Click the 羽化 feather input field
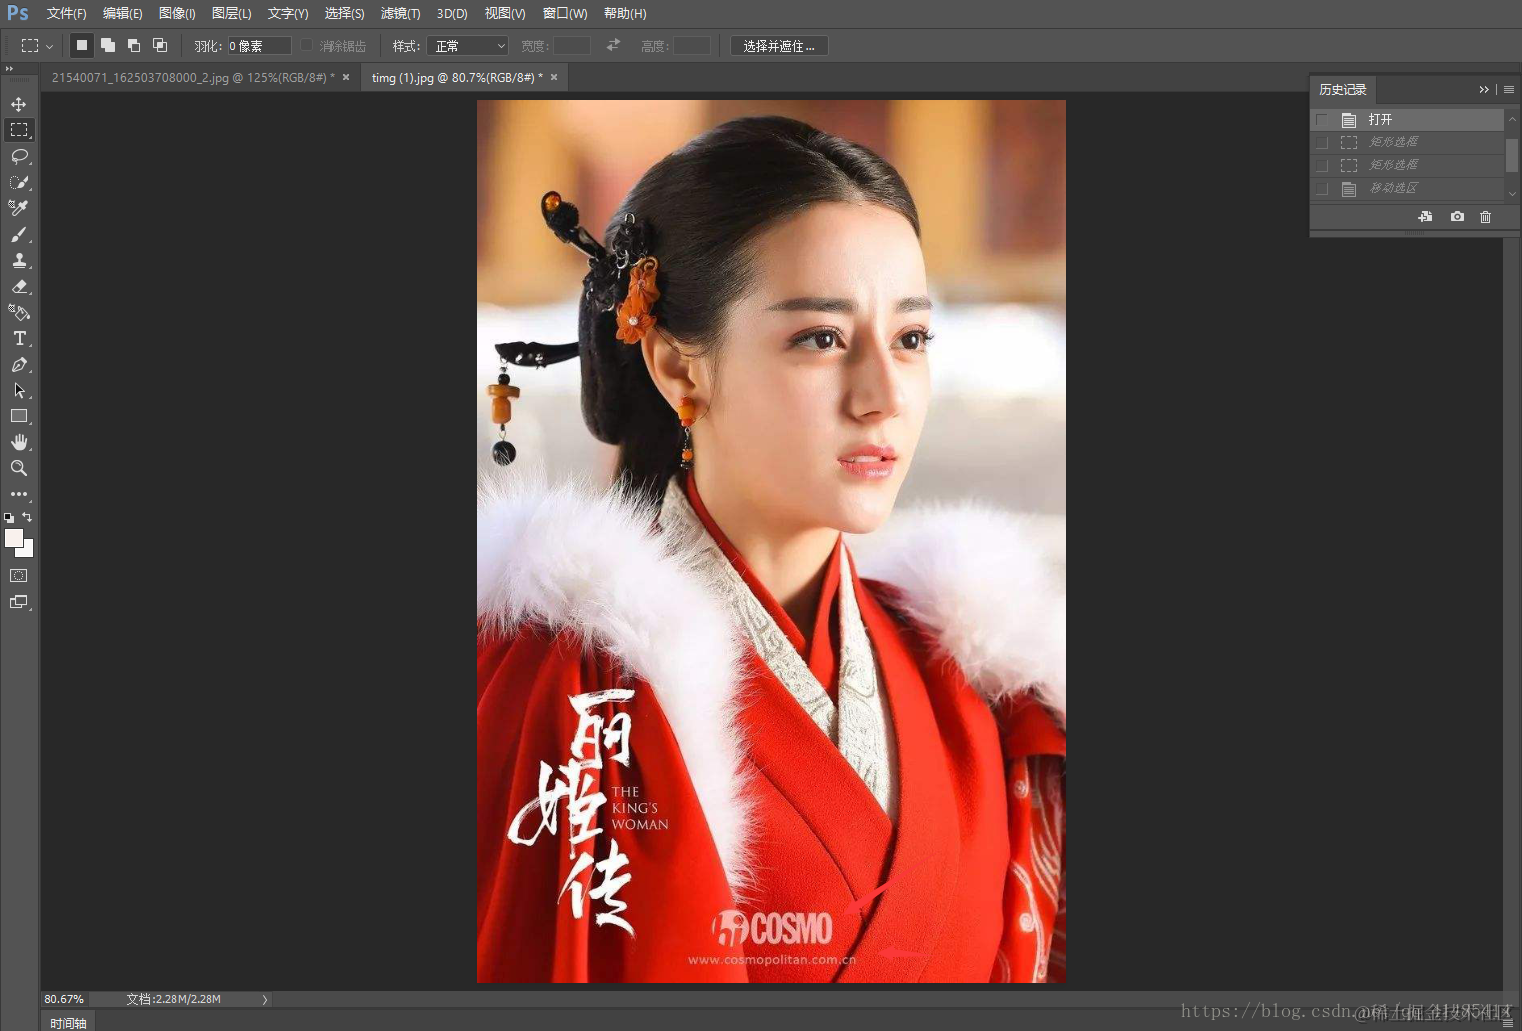This screenshot has width=1522, height=1031. 259,46
